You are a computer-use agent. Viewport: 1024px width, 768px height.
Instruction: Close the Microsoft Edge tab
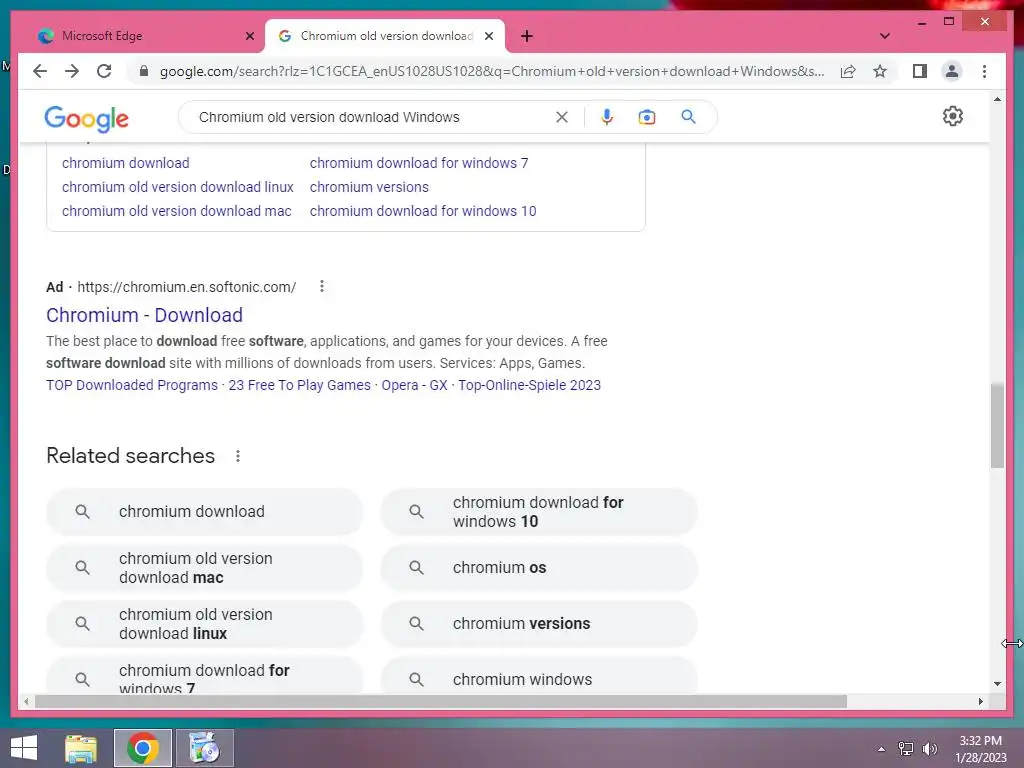(x=249, y=36)
